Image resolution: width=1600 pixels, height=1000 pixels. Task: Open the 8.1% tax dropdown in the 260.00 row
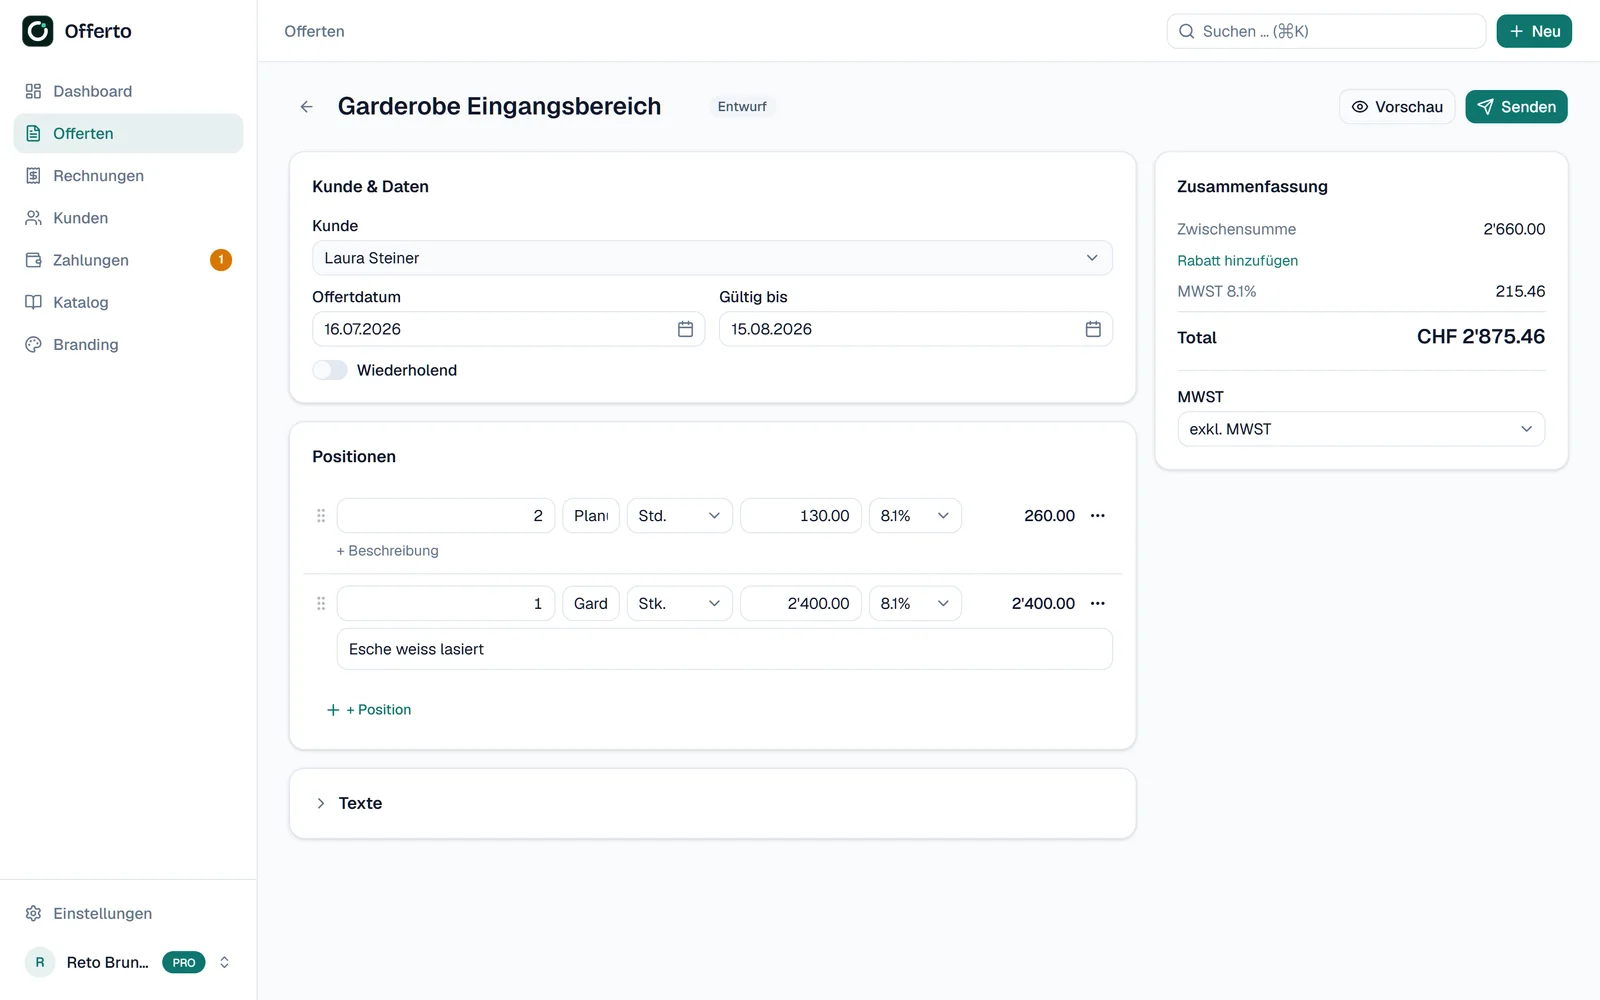pyautogui.click(x=915, y=516)
